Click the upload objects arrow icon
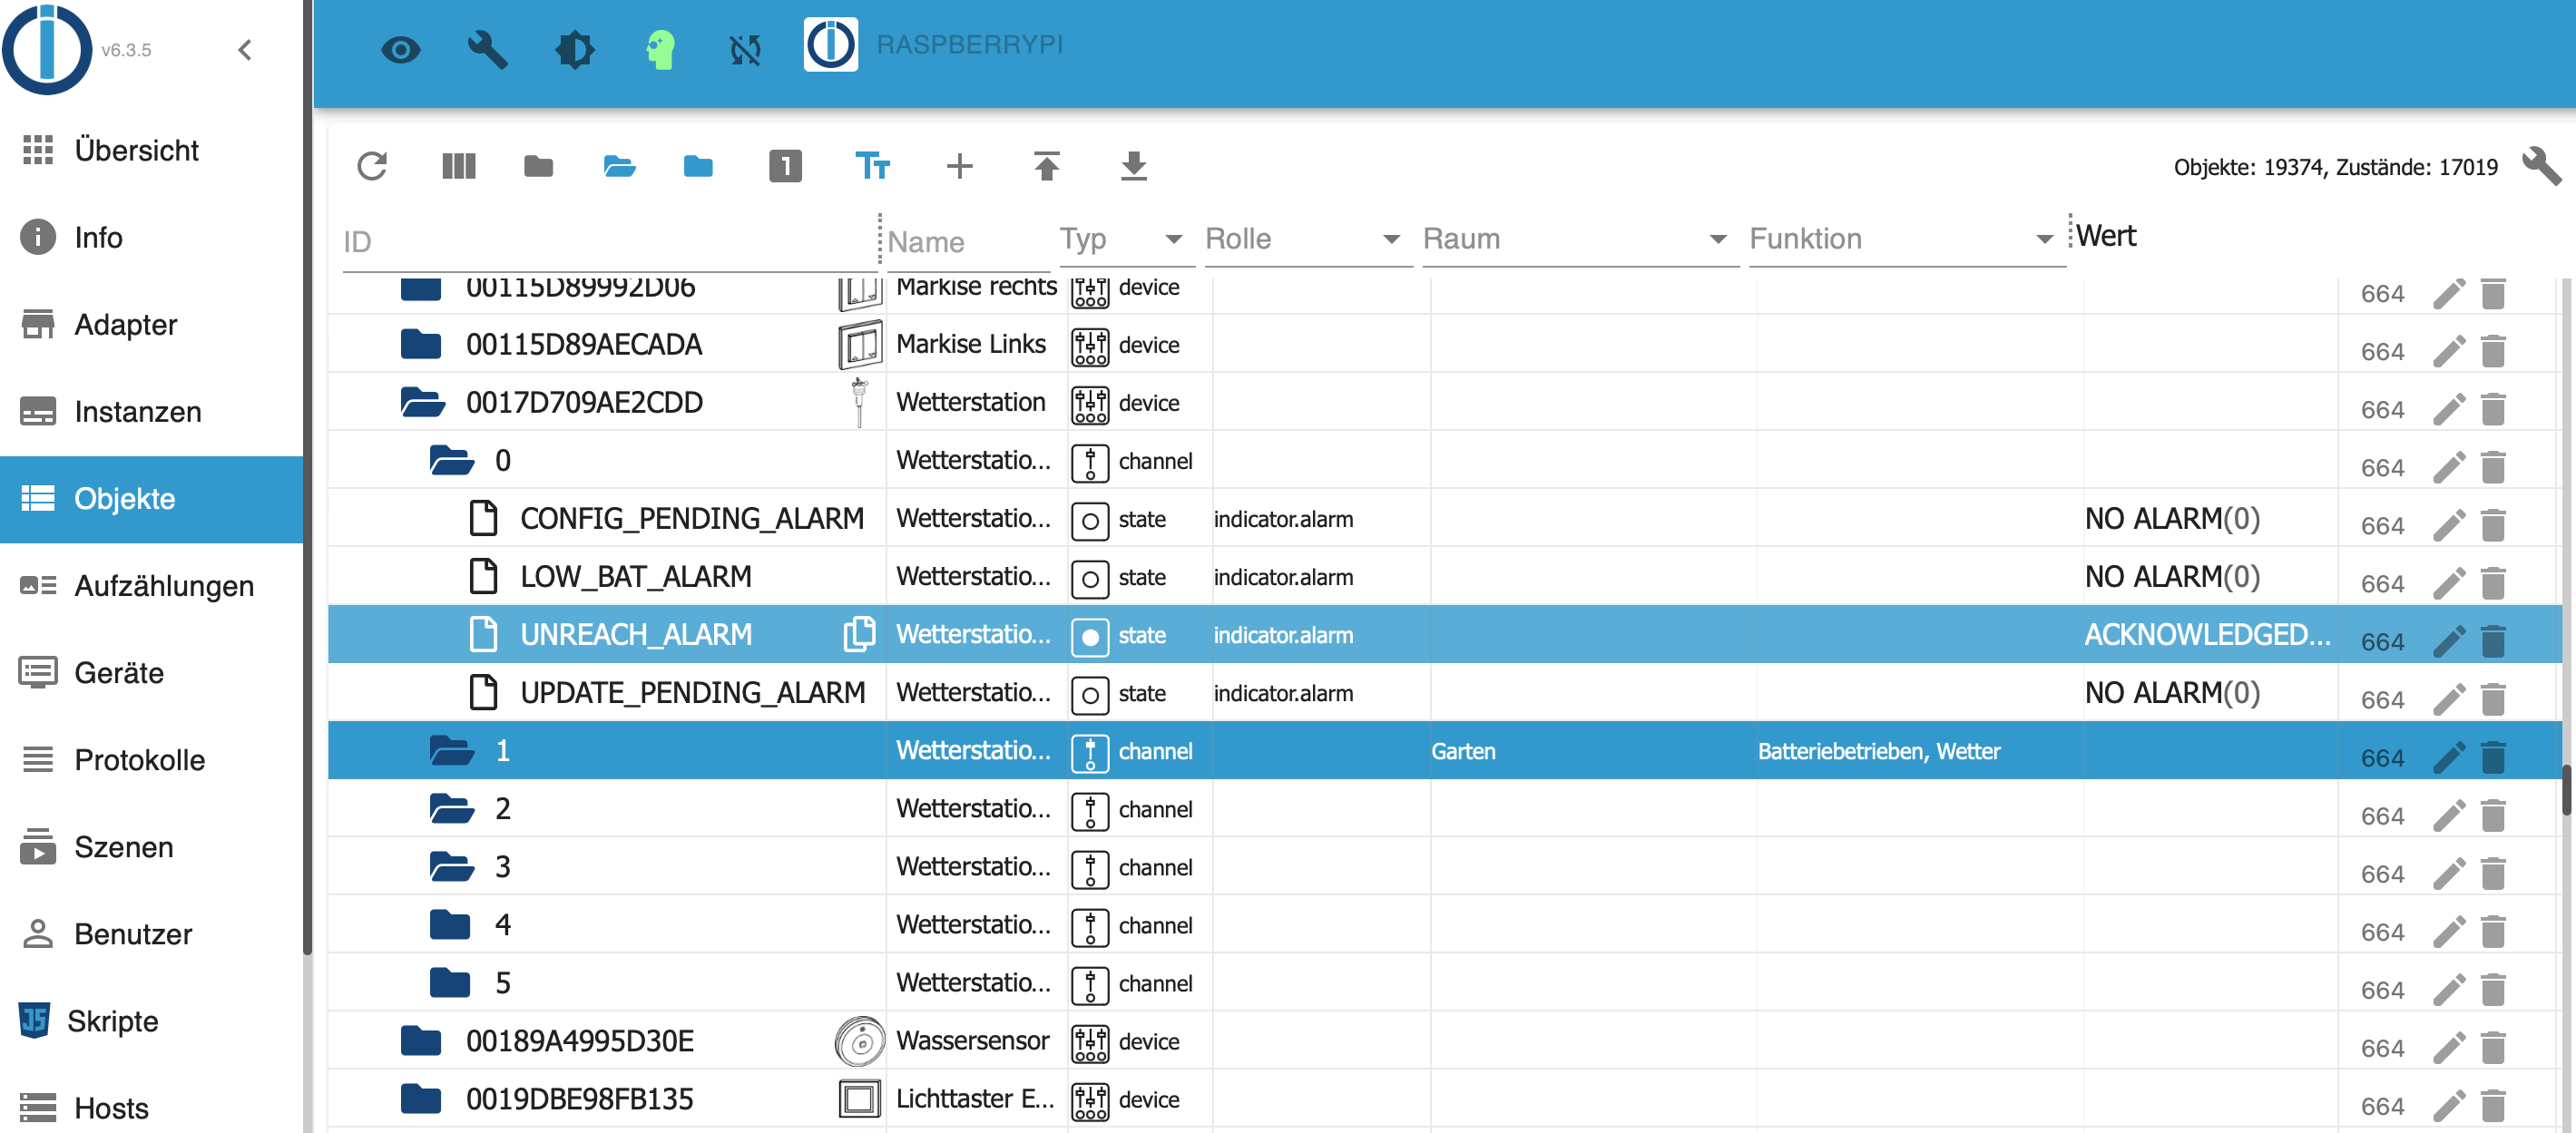This screenshot has width=2576, height=1133. click(1046, 166)
